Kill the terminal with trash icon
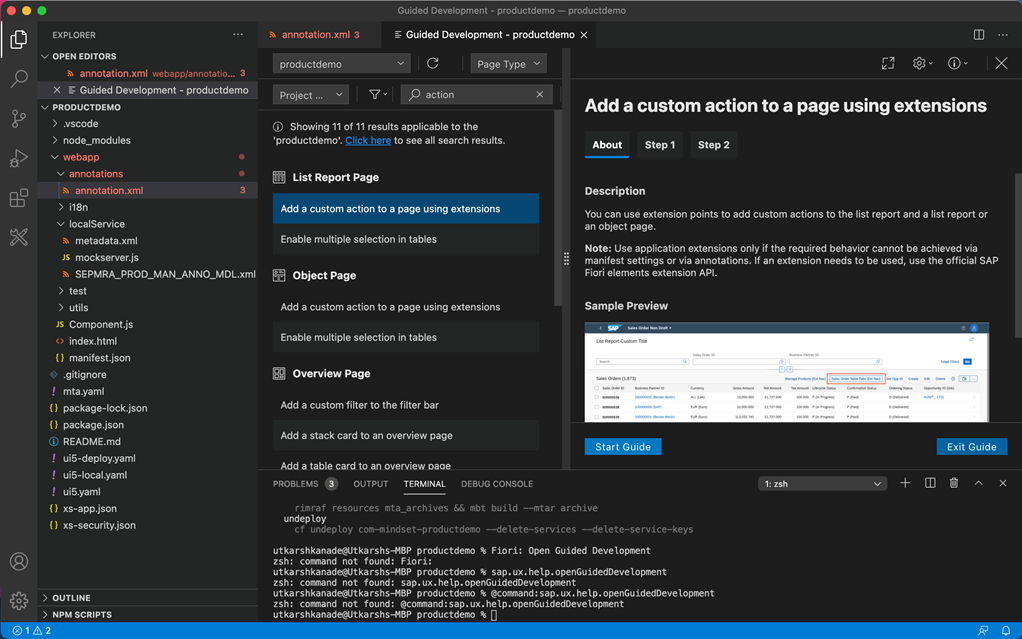 [954, 483]
